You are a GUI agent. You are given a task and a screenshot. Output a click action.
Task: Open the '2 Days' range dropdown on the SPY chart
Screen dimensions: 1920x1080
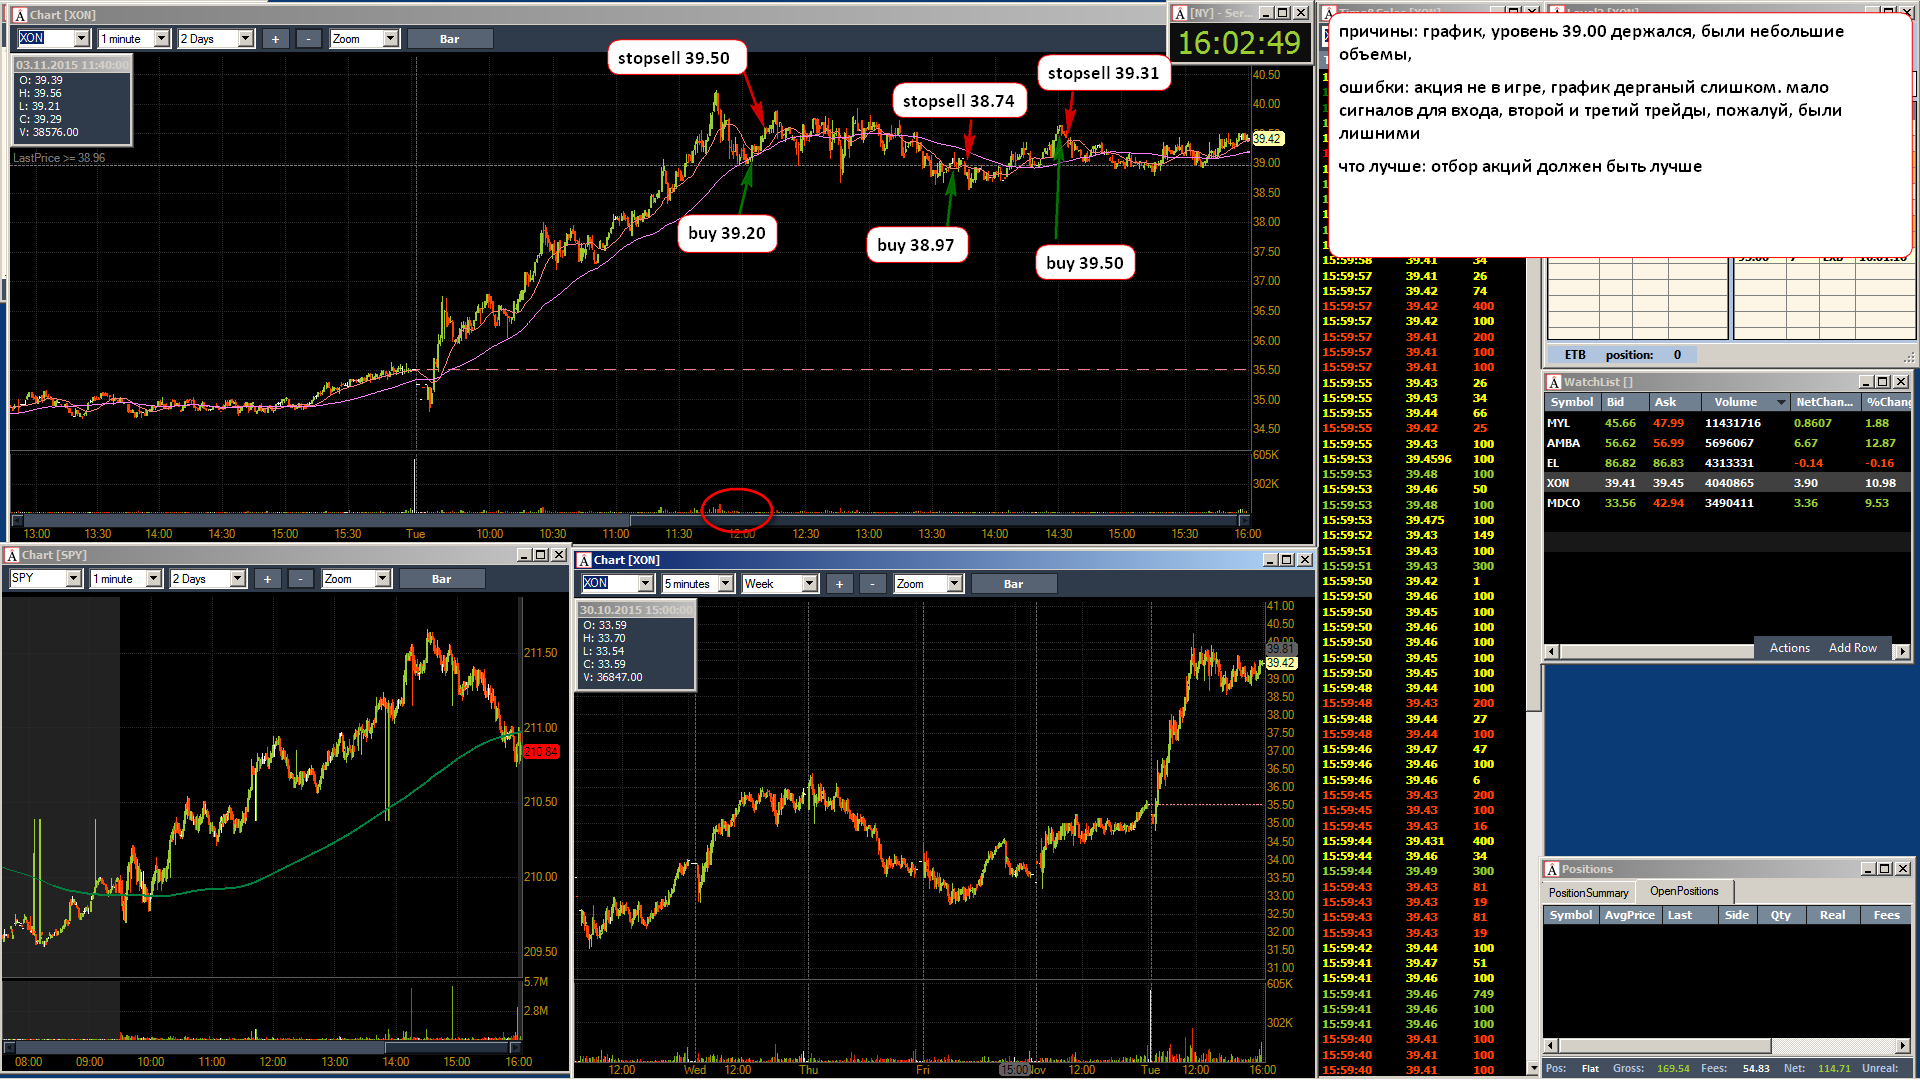237,579
